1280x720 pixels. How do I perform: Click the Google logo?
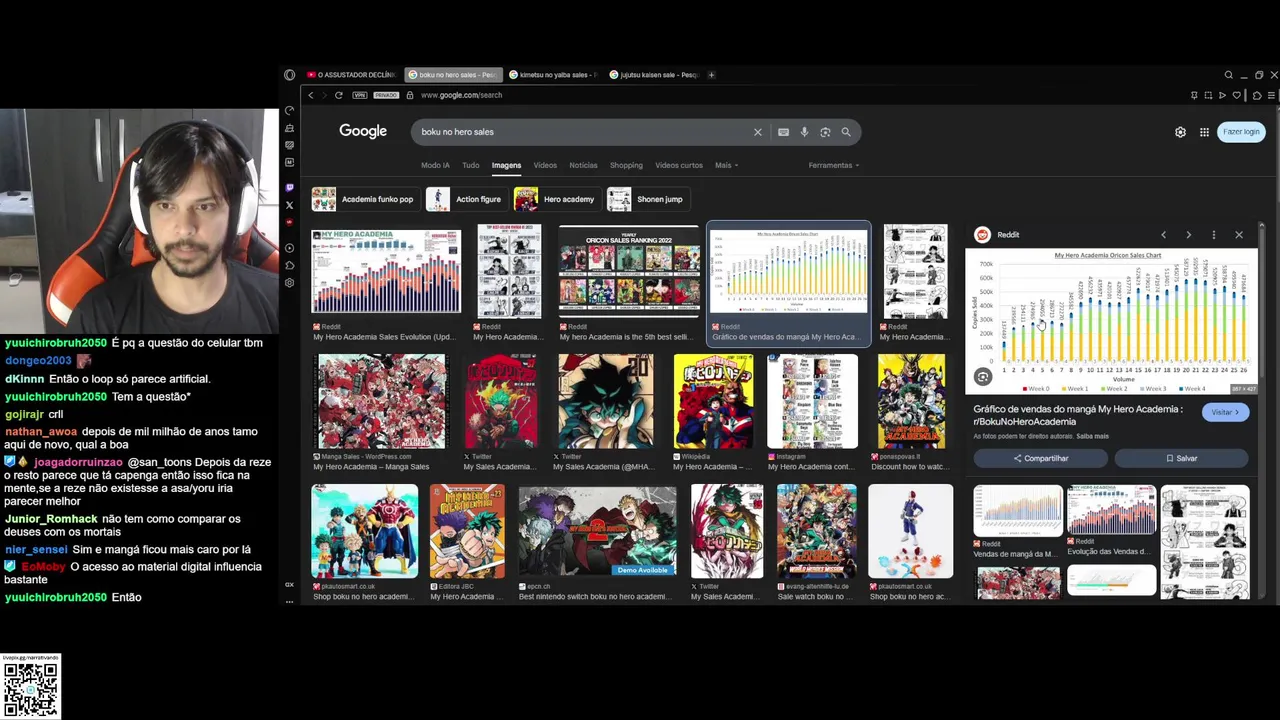363,132
